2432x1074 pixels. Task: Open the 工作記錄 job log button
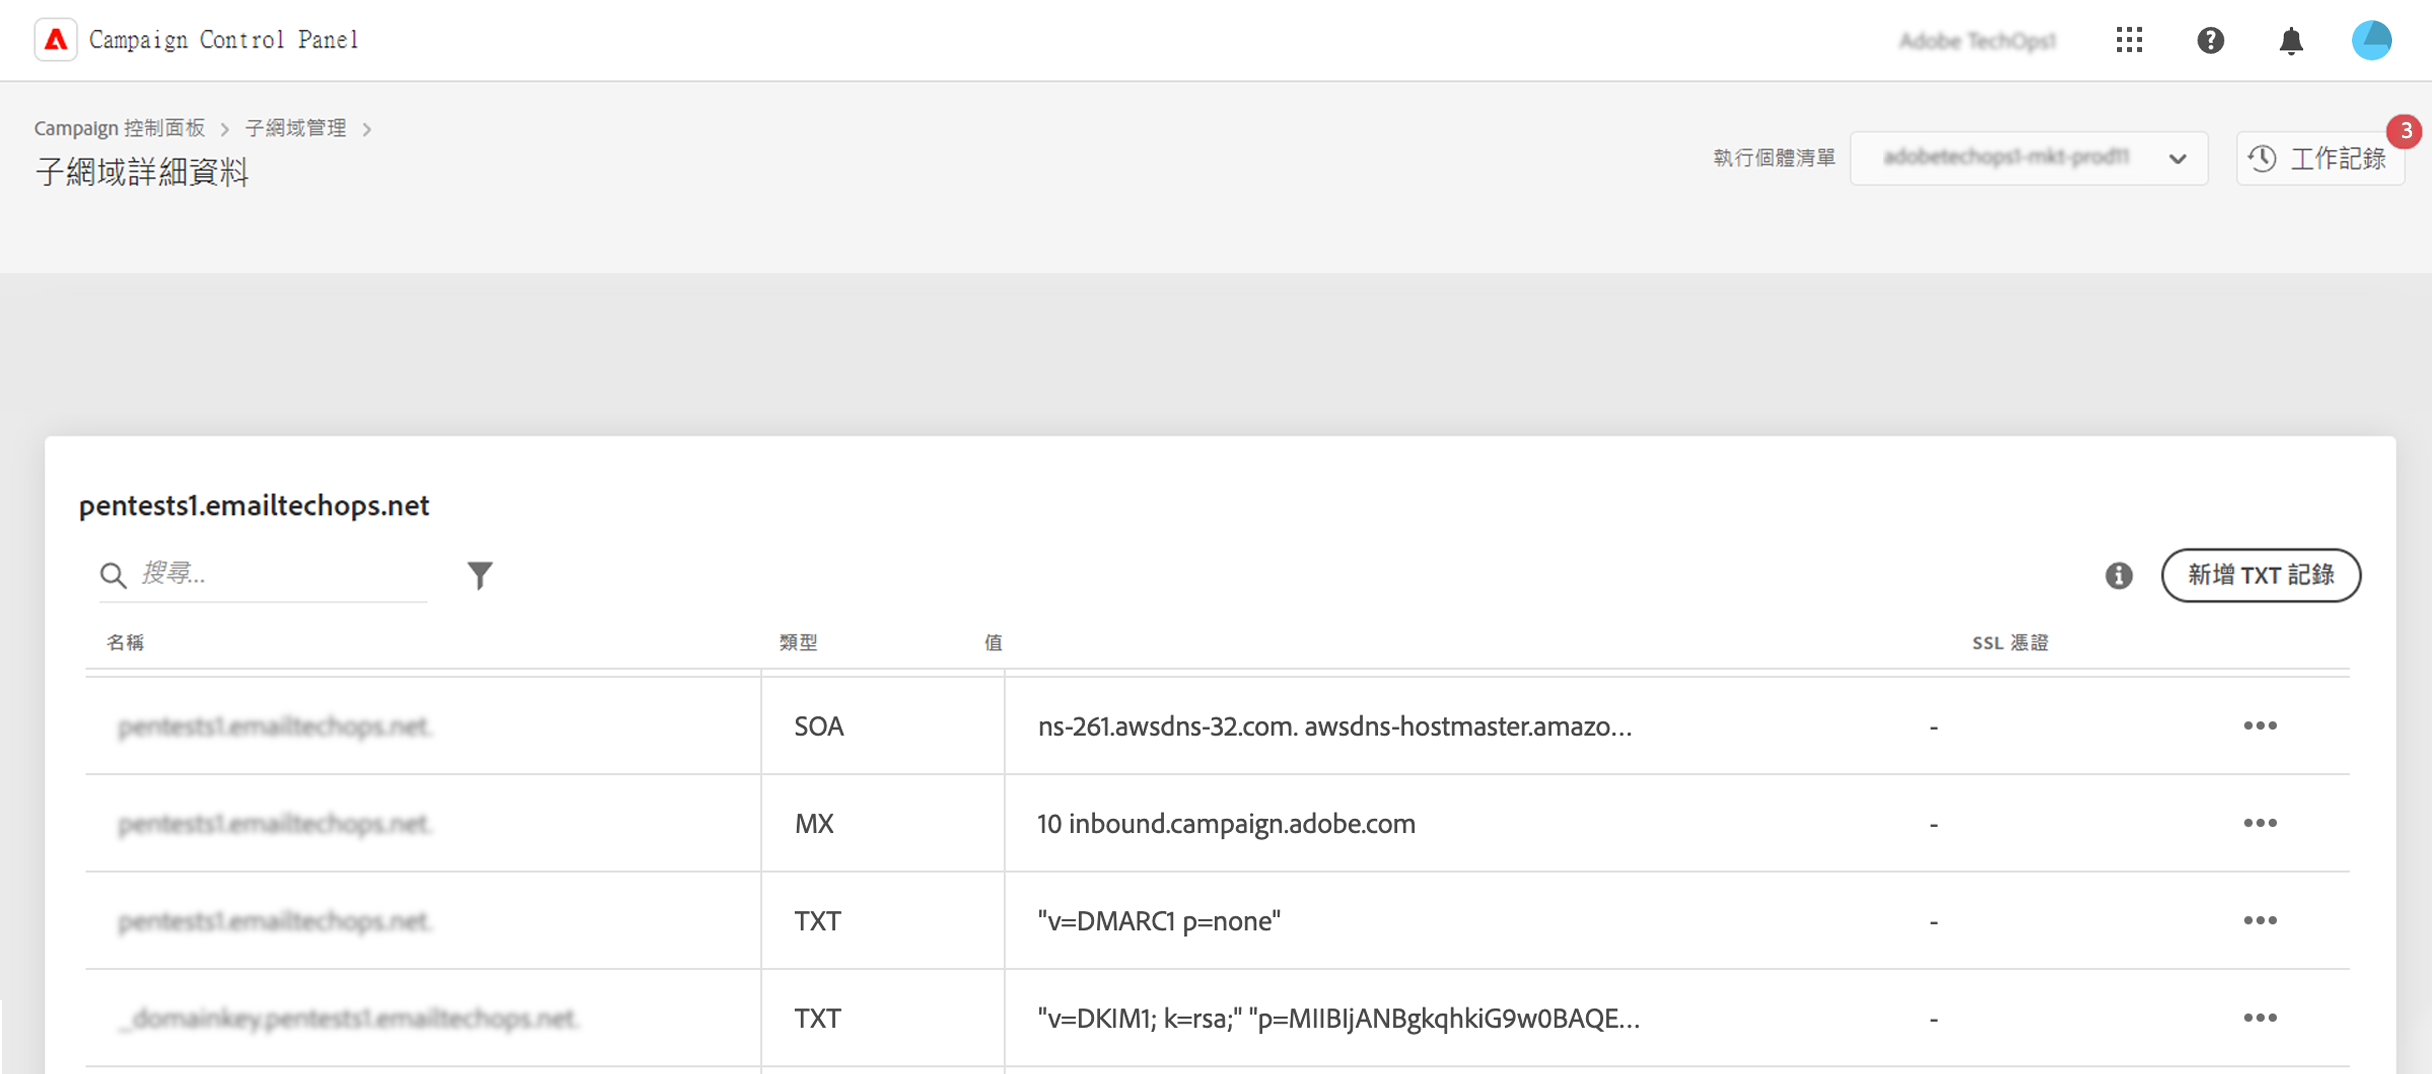(x=2319, y=158)
